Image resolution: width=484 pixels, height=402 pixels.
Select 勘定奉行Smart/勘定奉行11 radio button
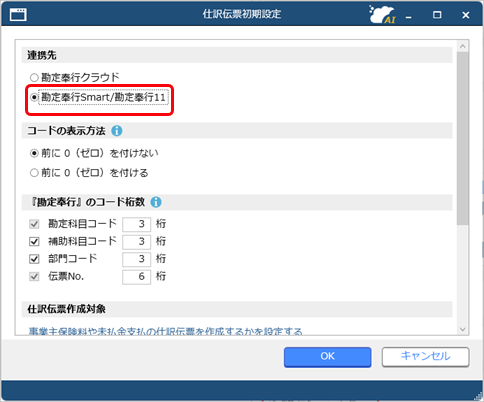click(x=34, y=97)
